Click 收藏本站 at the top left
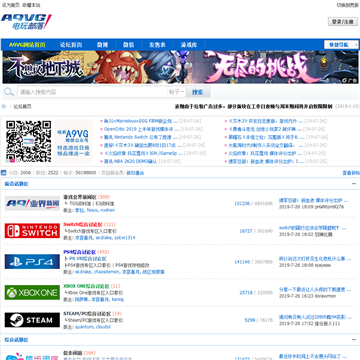The image size is (360, 360). [31, 5]
